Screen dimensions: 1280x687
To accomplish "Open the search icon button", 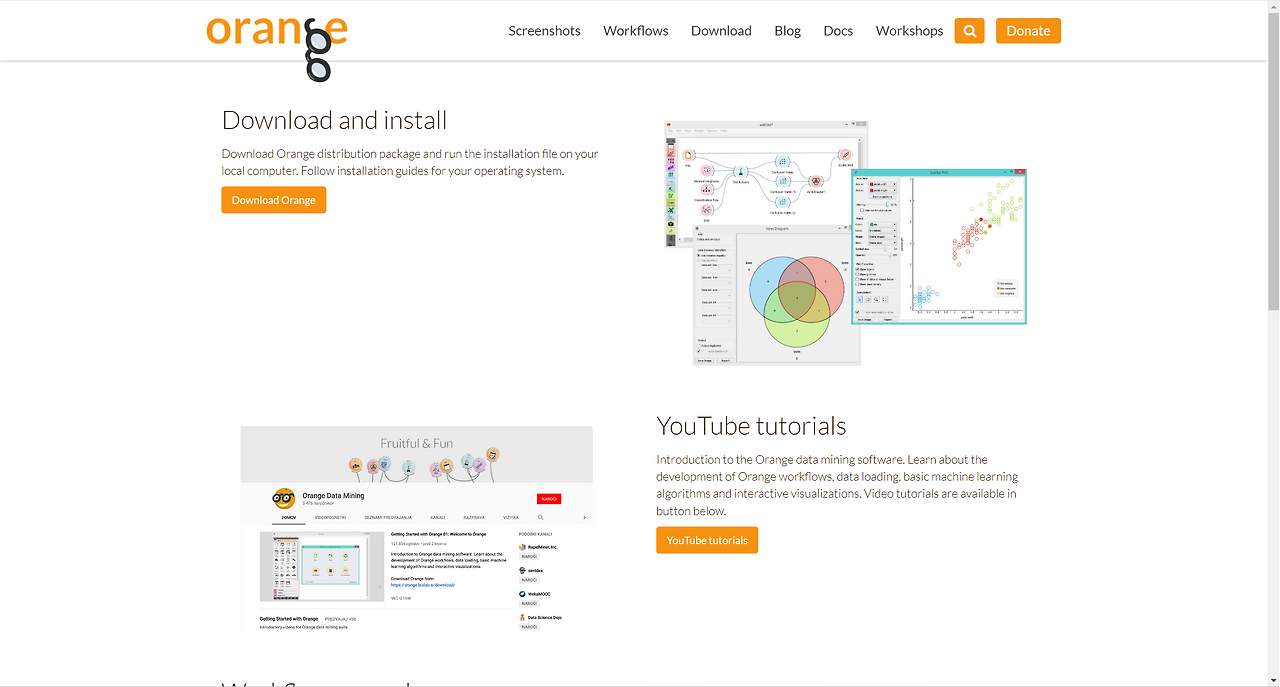I will pos(969,31).
